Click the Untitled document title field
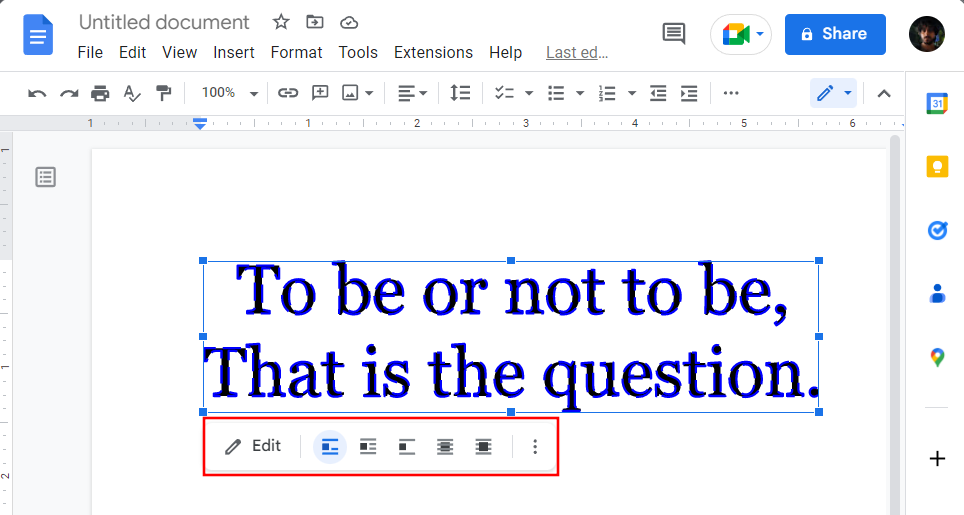Screen dimensions: 964x515 pyautogui.click(x=164, y=22)
